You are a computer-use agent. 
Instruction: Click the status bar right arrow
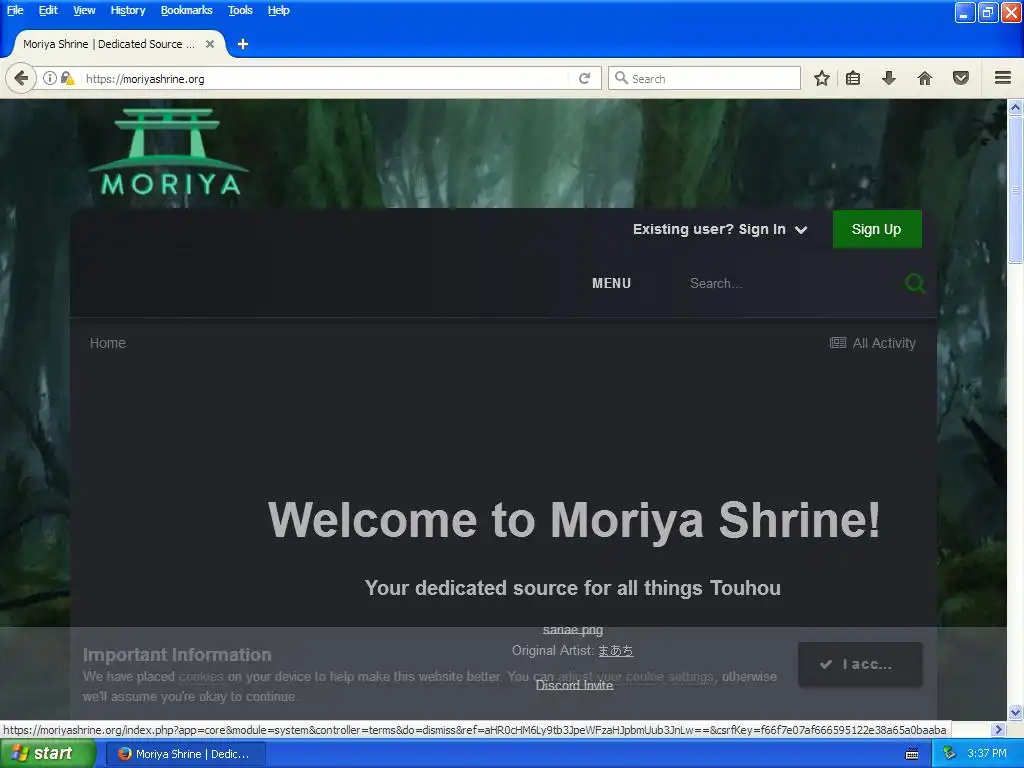(998, 729)
